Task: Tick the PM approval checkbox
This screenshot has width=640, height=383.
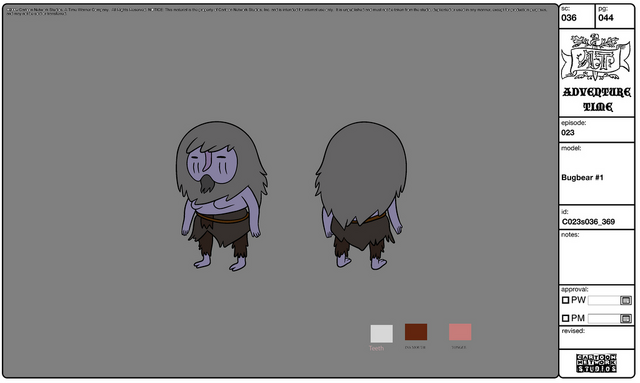Action: [x=565, y=318]
